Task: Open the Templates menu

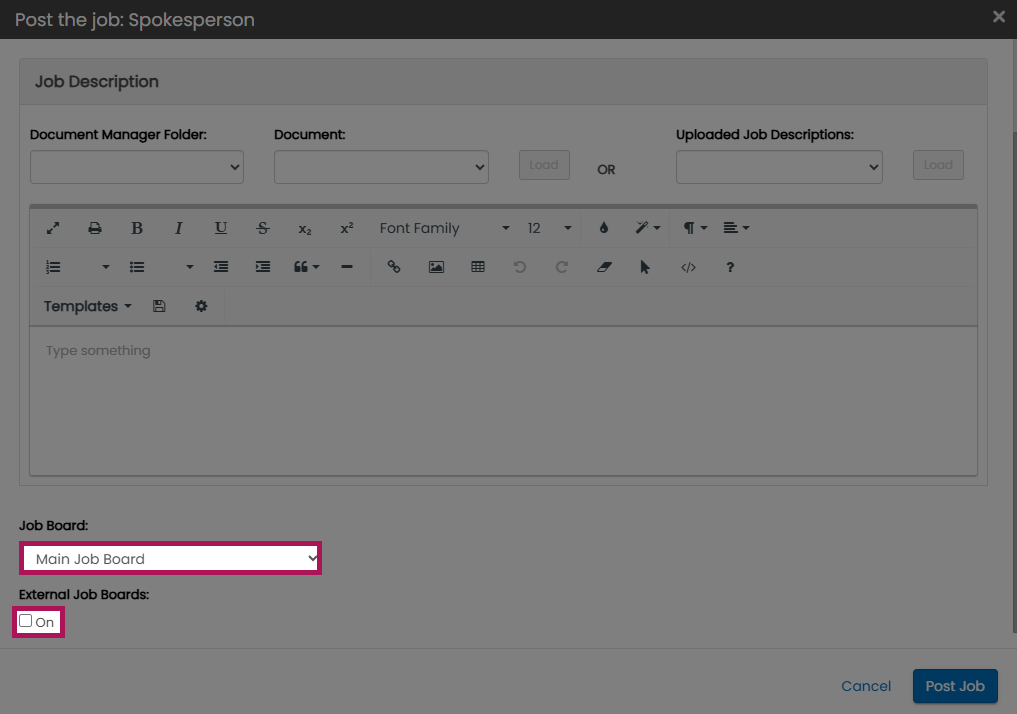Action: pyautogui.click(x=88, y=306)
